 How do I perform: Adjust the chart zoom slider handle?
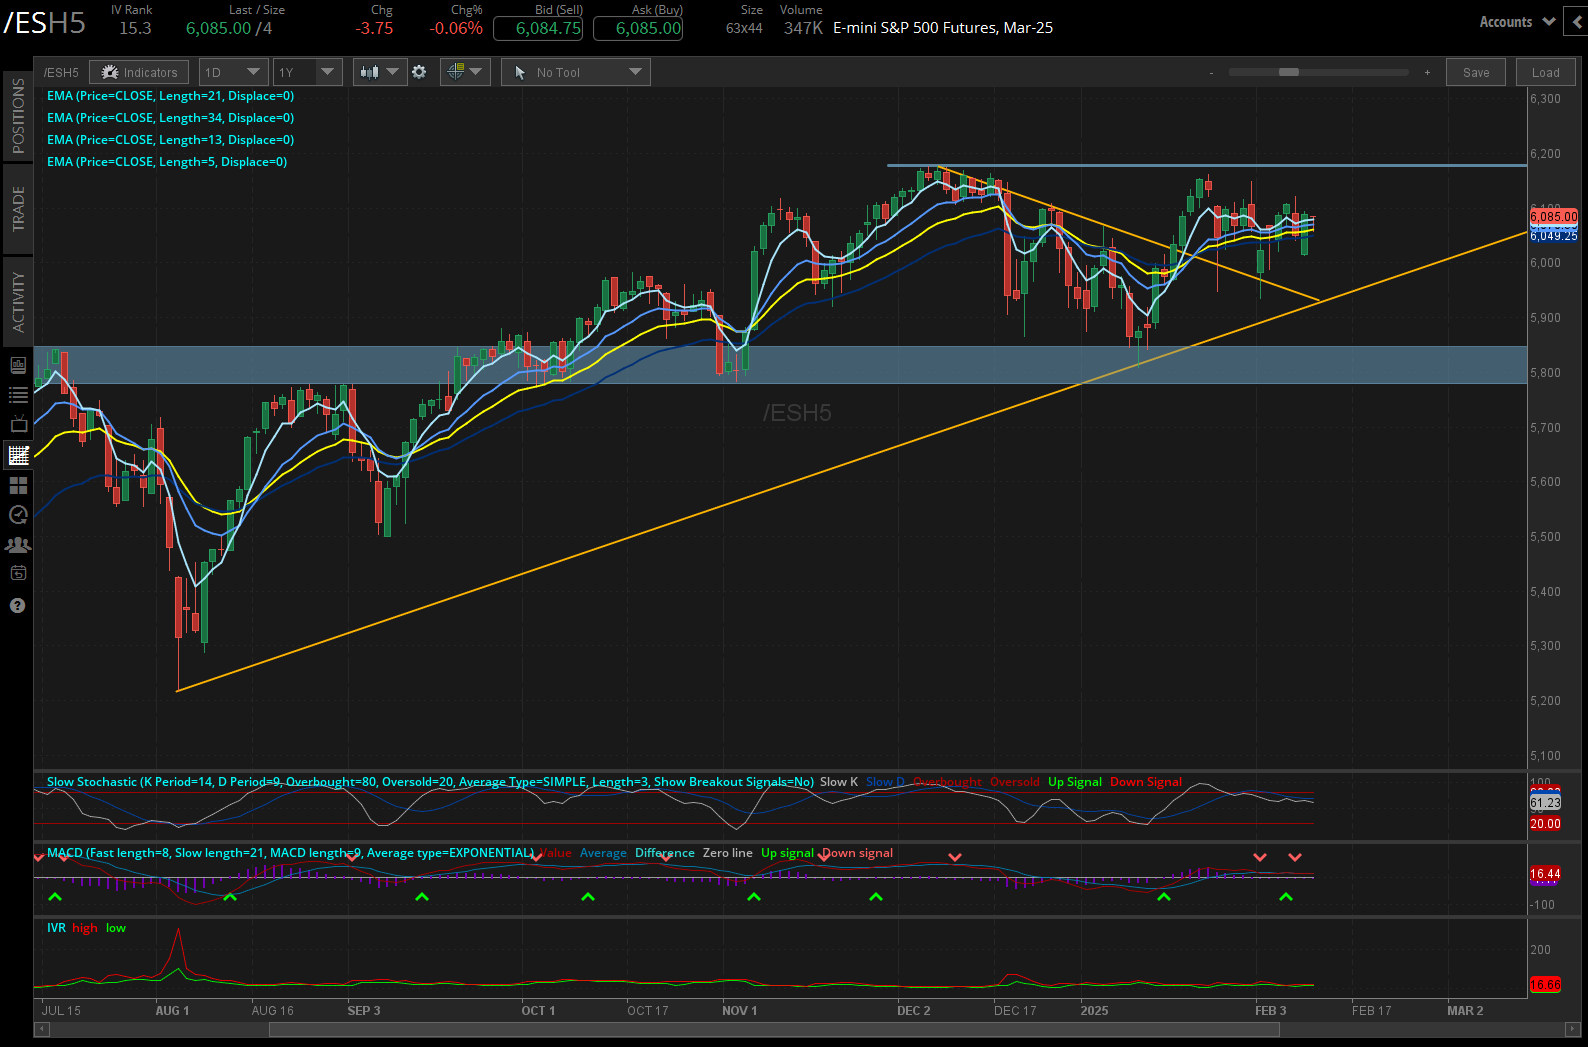[x=1289, y=72]
